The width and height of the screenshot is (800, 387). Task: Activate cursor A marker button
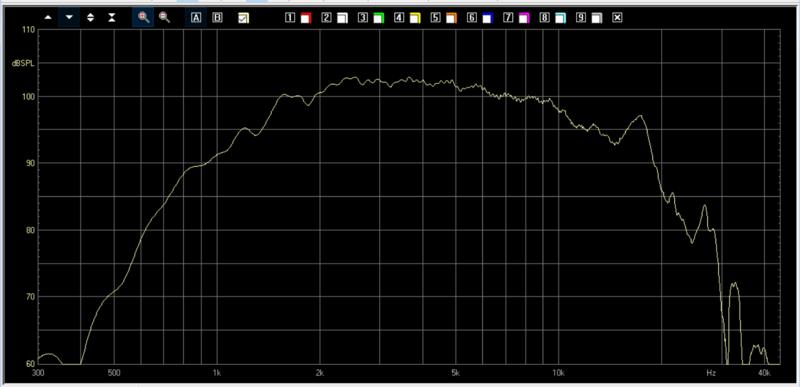pyautogui.click(x=196, y=18)
